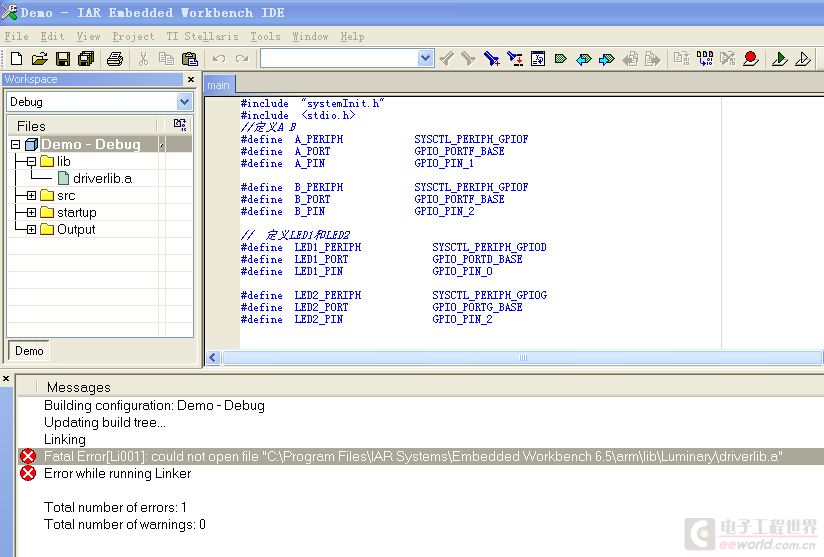Paste with the clipboard icon
Viewport: 824px width, 557px height.
189,58
